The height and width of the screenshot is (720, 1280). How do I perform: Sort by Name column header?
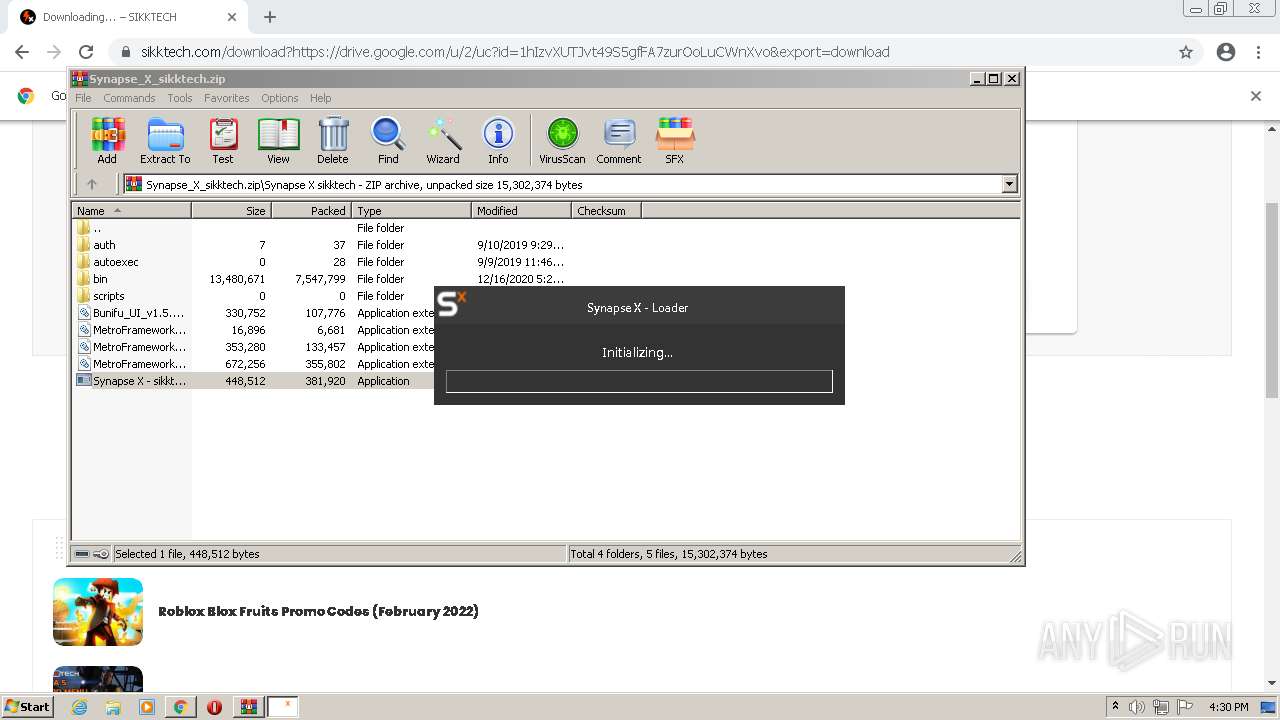click(x=131, y=210)
